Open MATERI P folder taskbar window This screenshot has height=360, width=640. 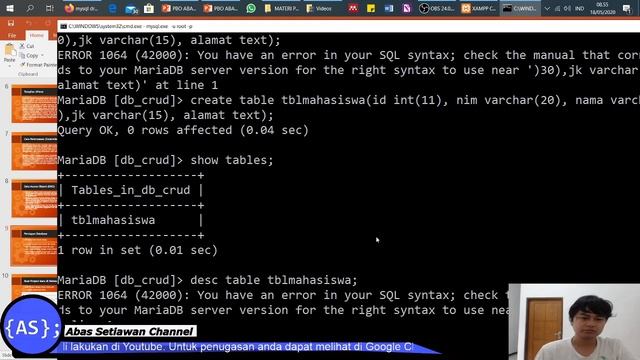pos(282,8)
